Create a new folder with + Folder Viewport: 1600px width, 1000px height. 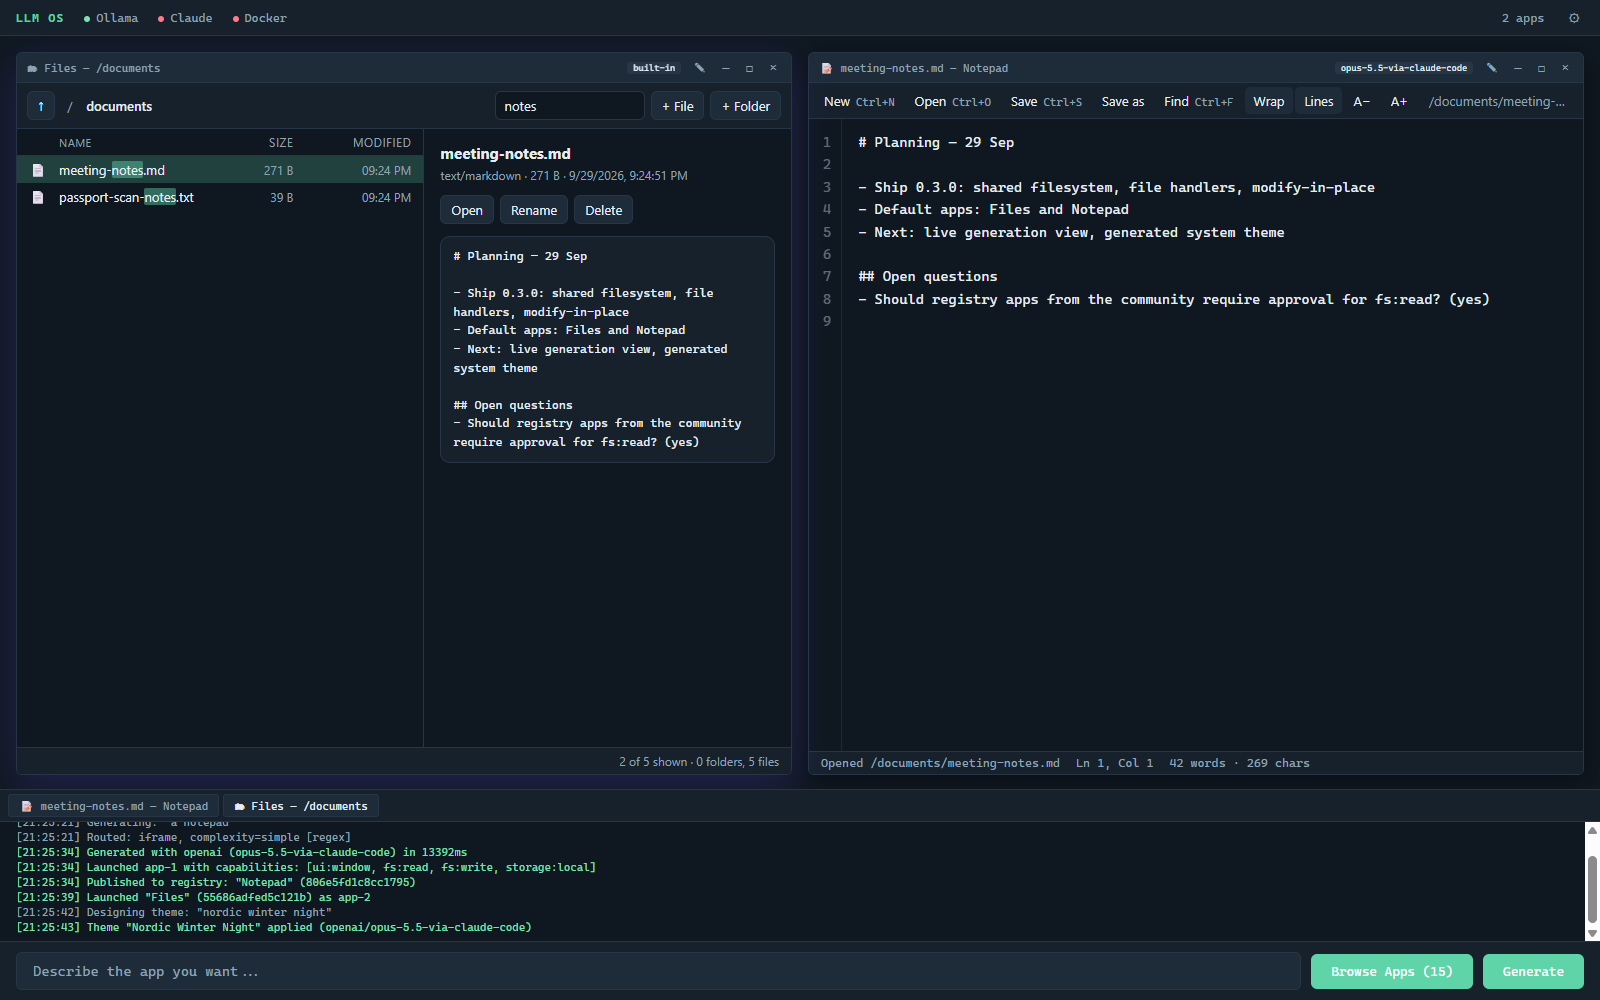[x=746, y=106]
